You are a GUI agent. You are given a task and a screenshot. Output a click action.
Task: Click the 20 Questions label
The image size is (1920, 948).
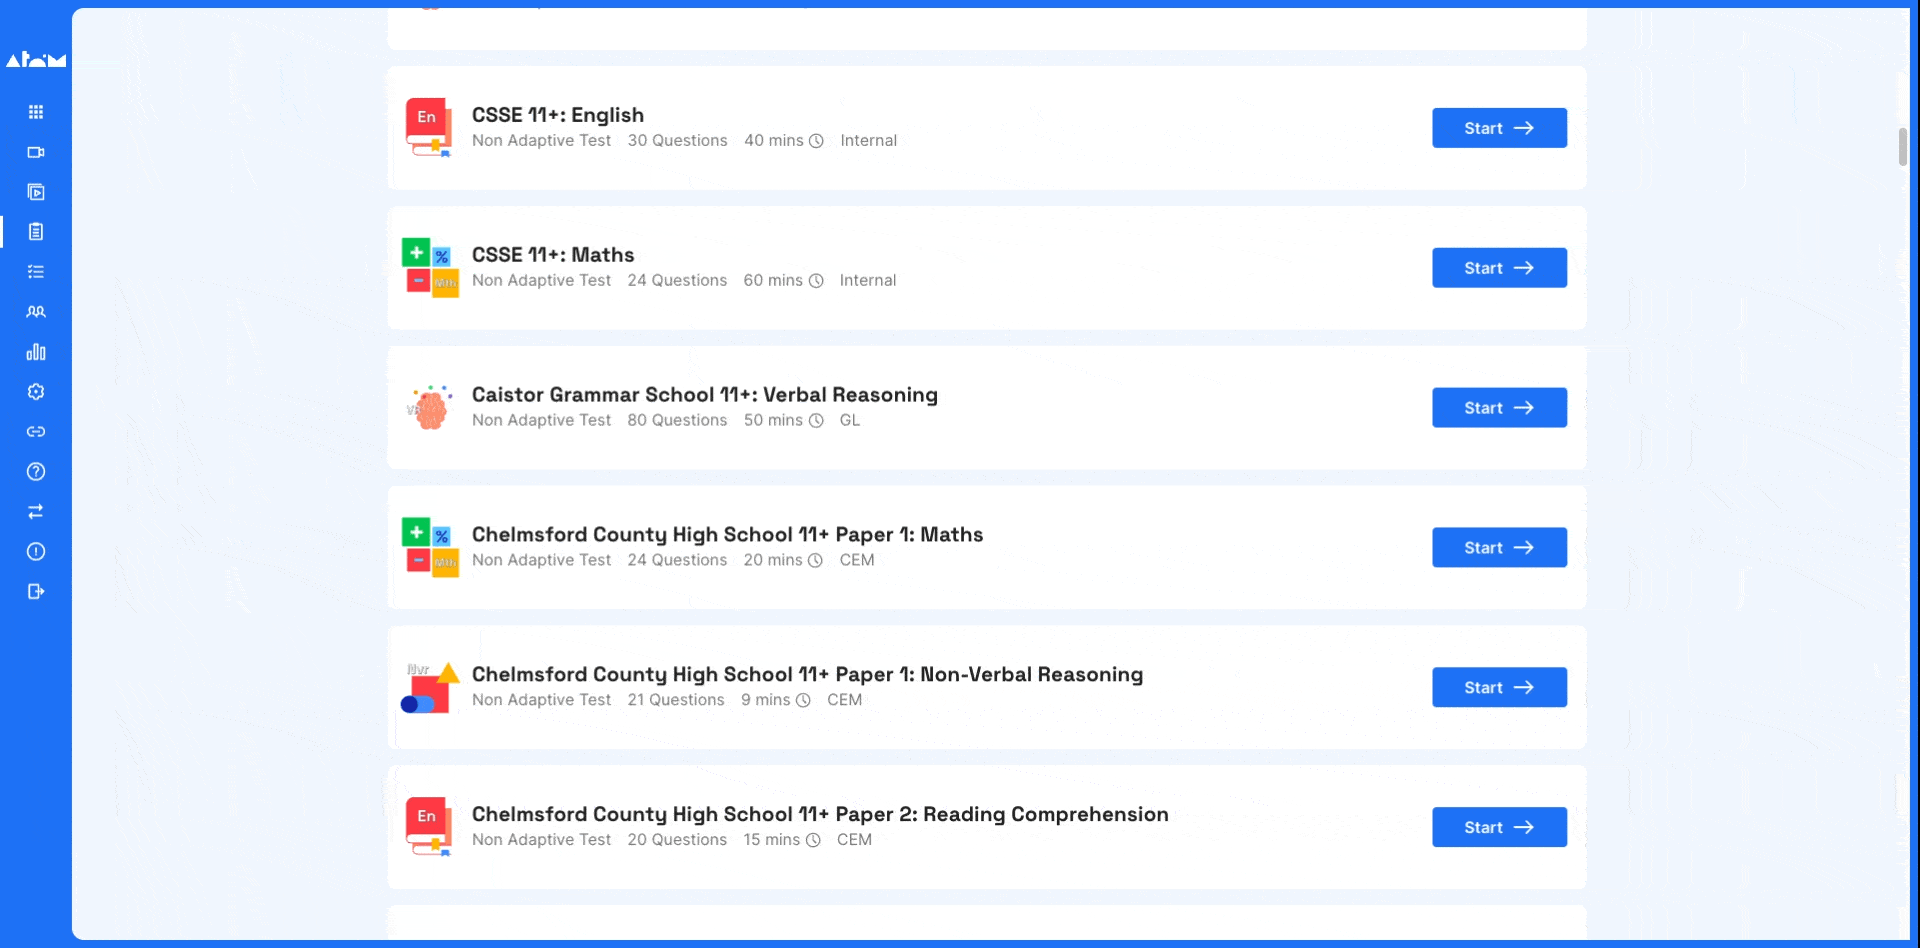point(677,841)
